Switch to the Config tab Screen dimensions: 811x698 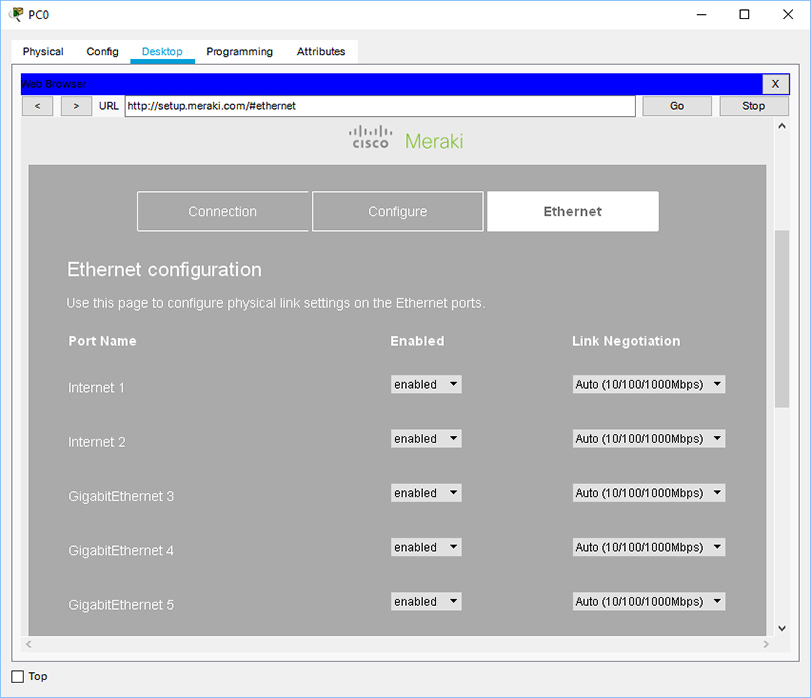pyautogui.click(x=102, y=52)
